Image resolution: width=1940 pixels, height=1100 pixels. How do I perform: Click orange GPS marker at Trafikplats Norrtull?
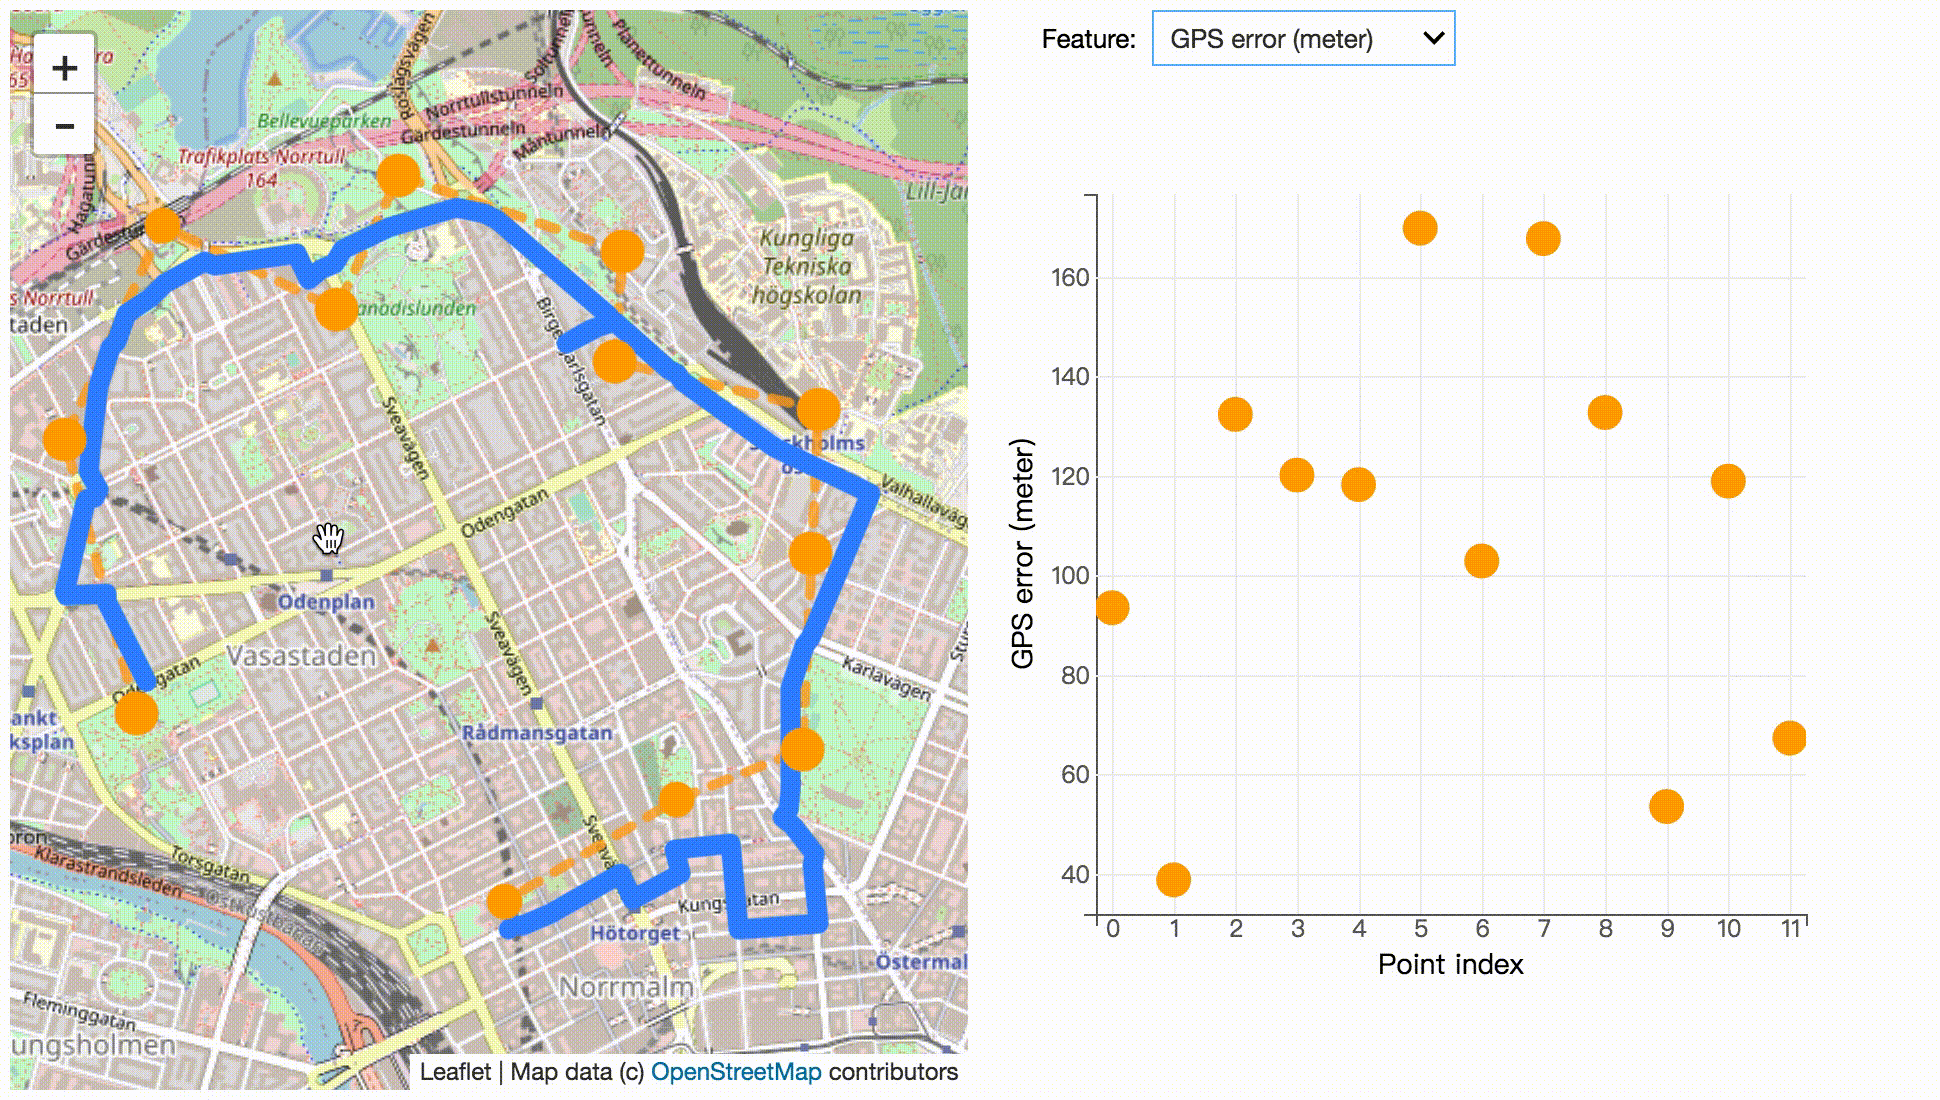164,224
